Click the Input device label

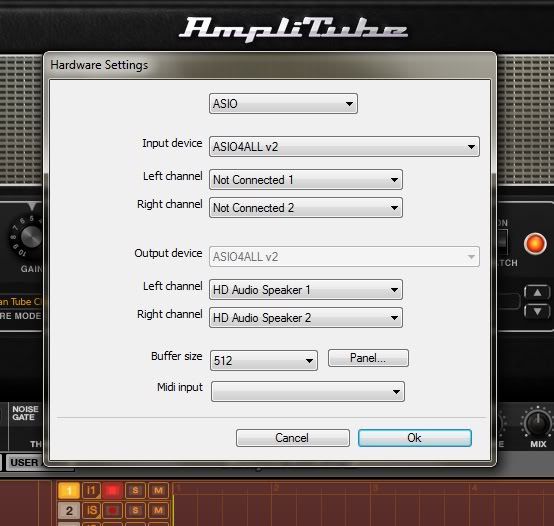(x=172, y=143)
